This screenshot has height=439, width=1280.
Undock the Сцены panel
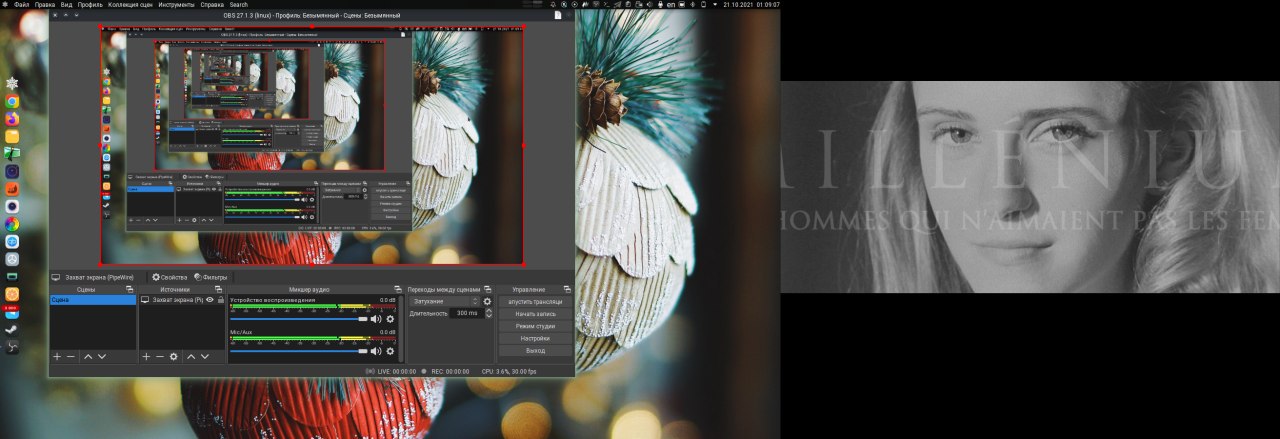130,289
